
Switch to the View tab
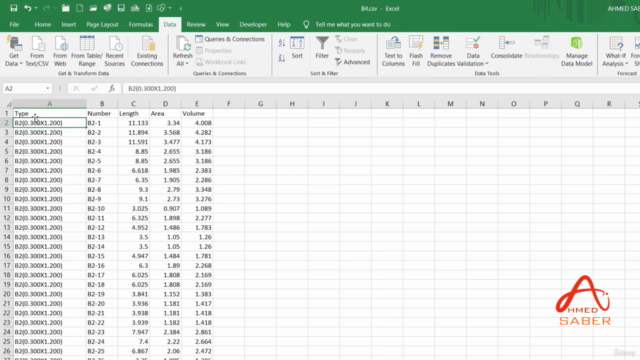tap(222, 24)
